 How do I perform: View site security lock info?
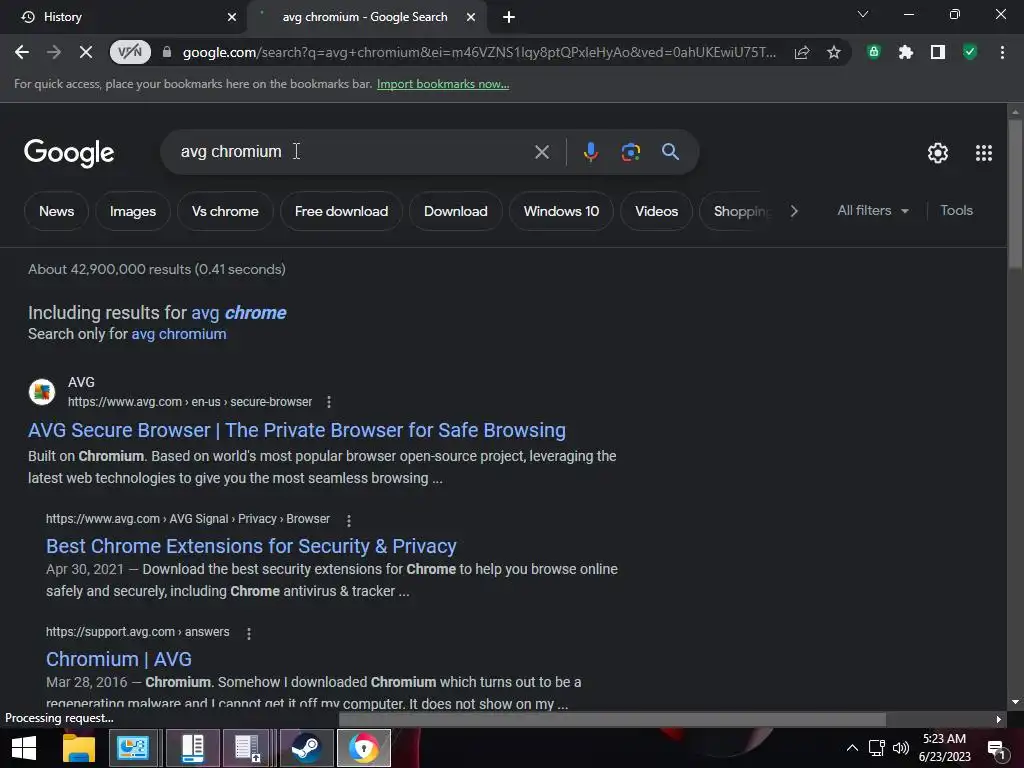tap(167, 52)
